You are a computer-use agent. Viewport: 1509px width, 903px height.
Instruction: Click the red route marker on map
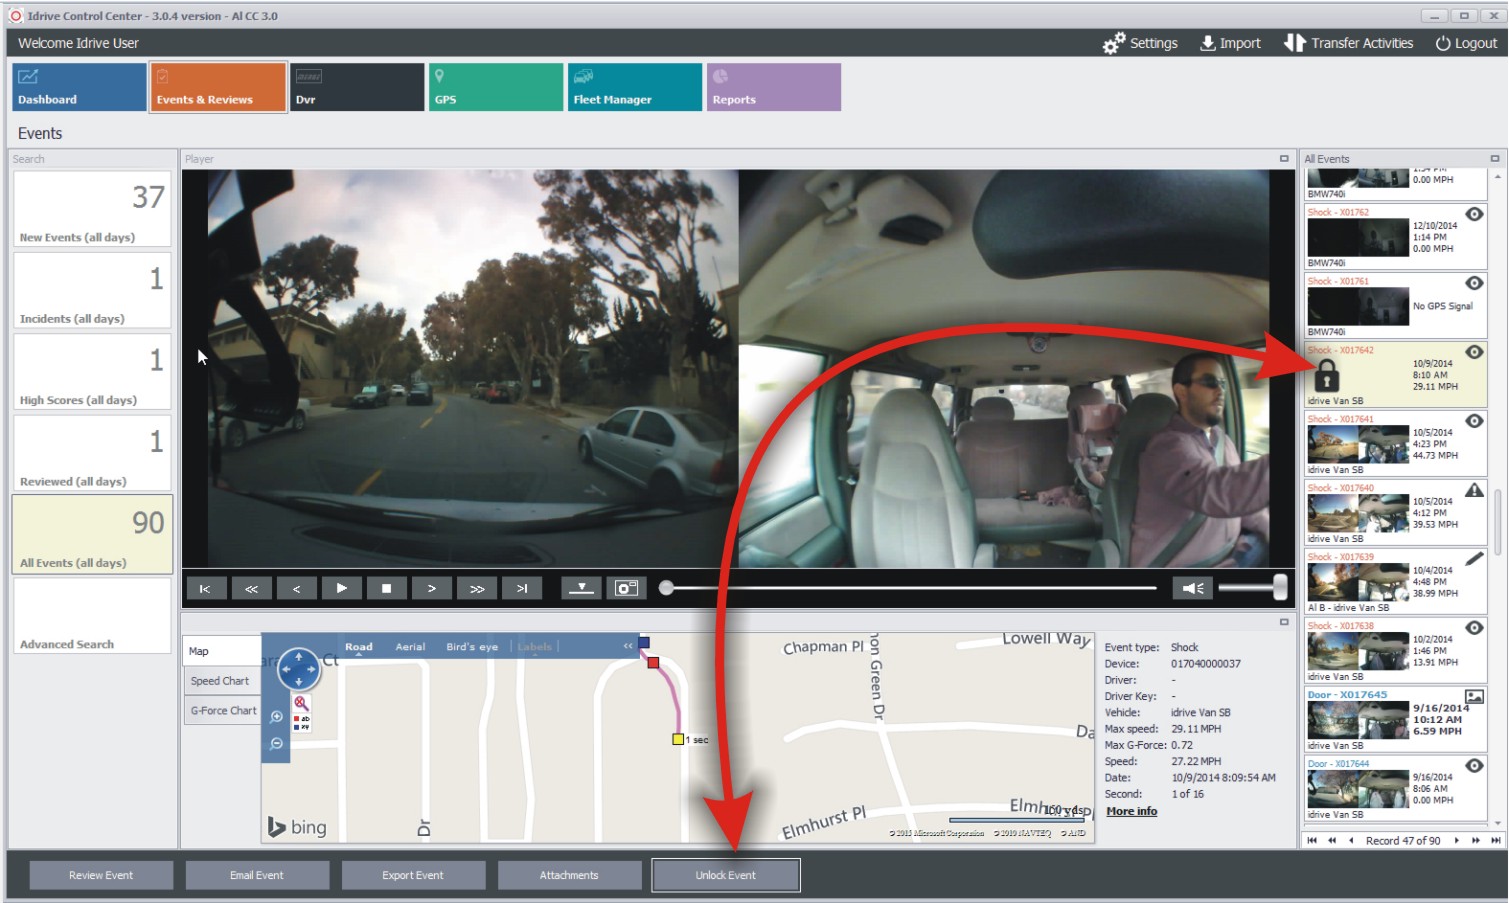tap(653, 663)
